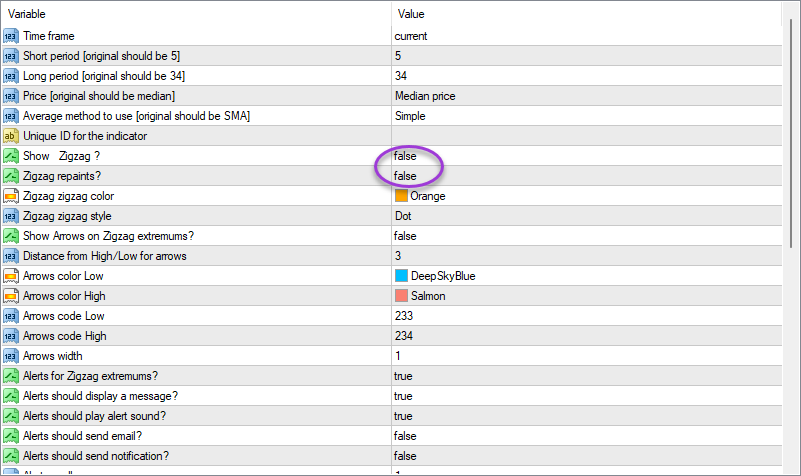
Task: Click the Show Zigzag boolean icon
Action: 11,156
